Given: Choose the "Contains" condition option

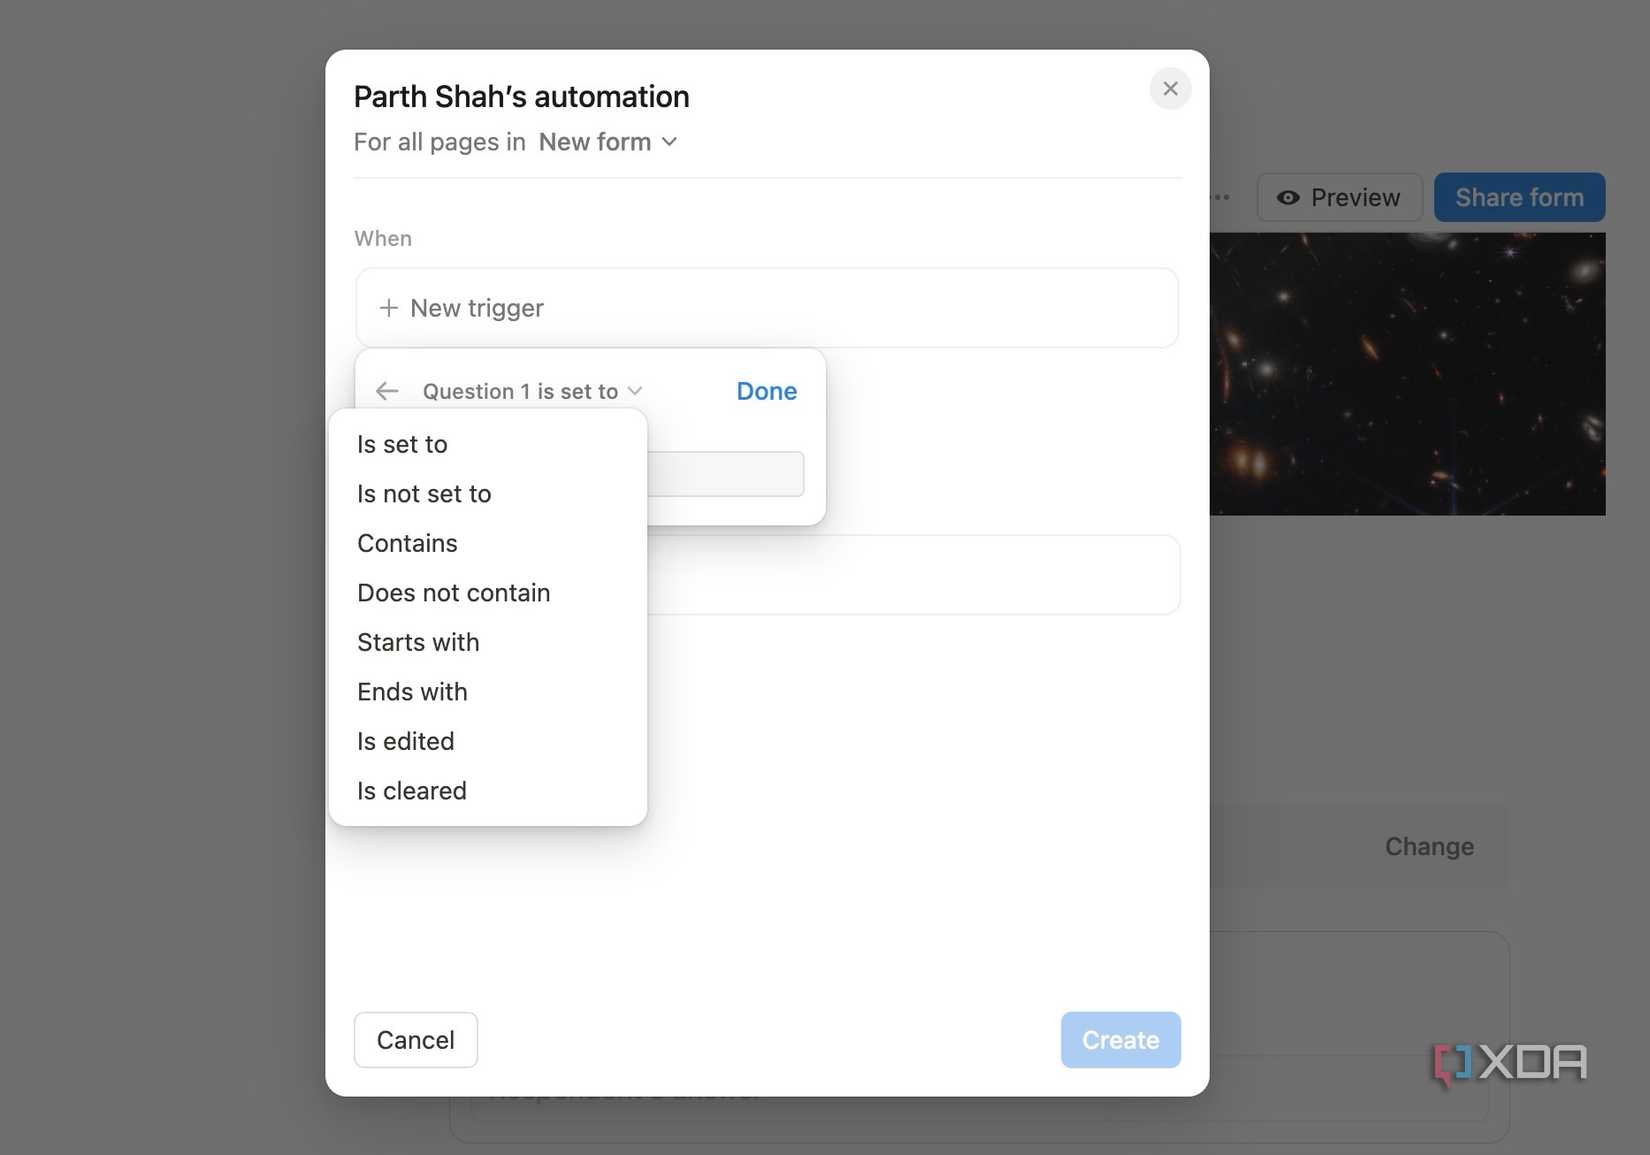Looking at the screenshot, I should (407, 543).
